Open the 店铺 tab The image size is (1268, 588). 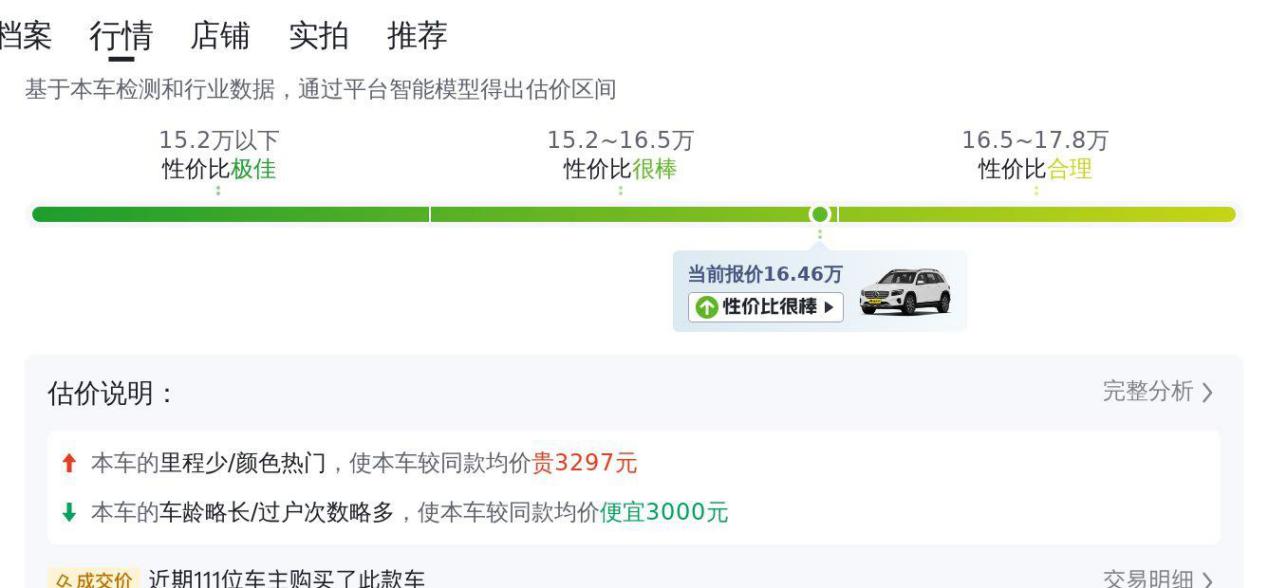[220, 36]
